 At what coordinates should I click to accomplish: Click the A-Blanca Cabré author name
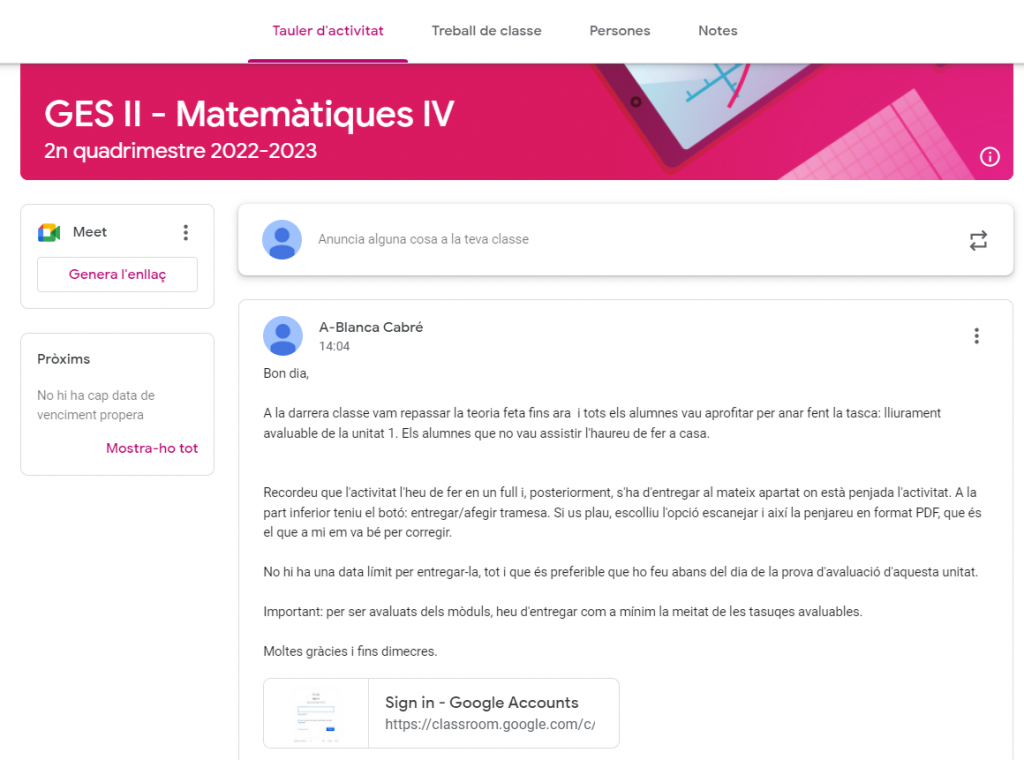click(x=370, y=327)
